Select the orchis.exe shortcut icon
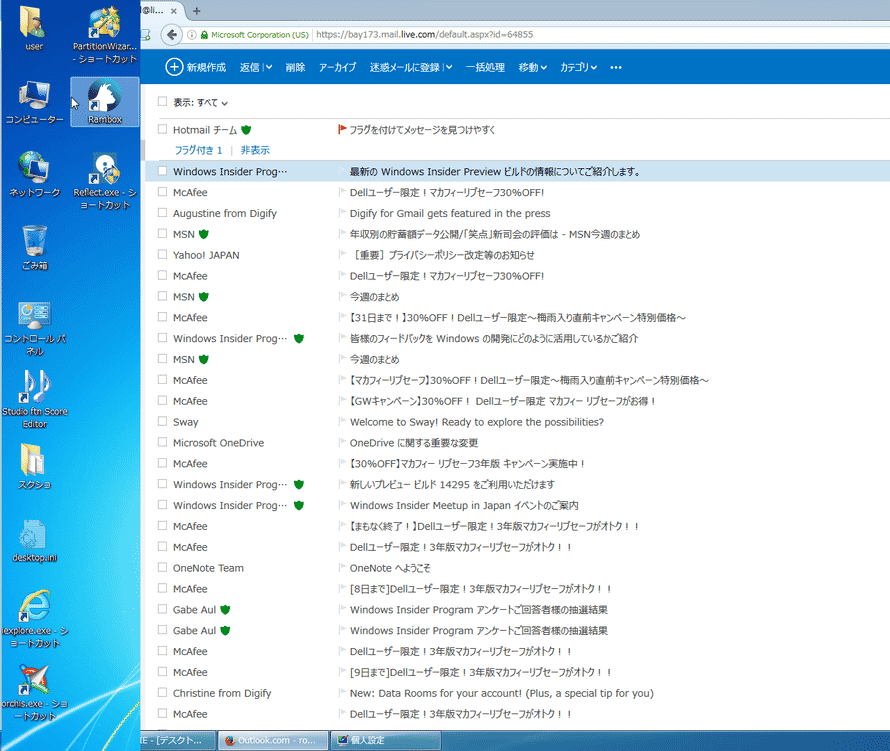 [x=34, y=693]
